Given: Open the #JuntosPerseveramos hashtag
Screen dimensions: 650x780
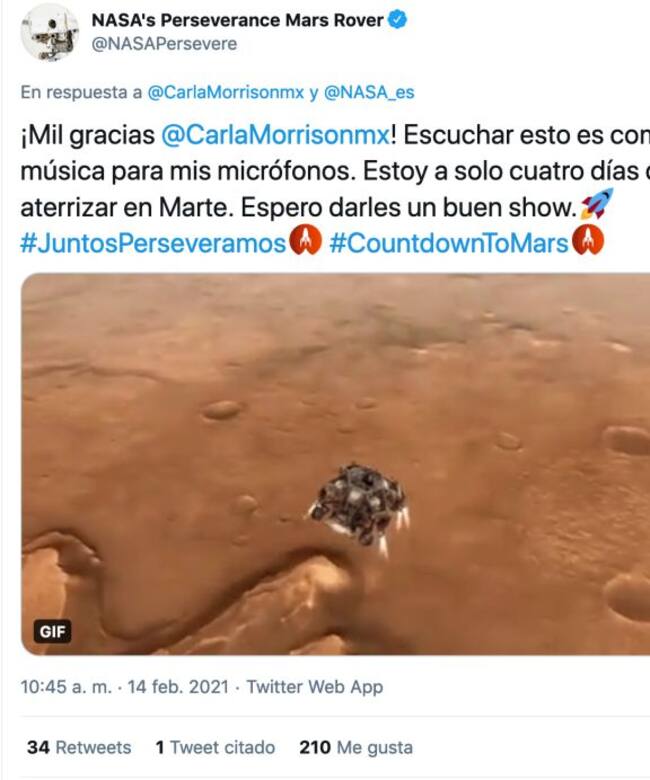Looking at the screenshot, I should coord(153,243).
